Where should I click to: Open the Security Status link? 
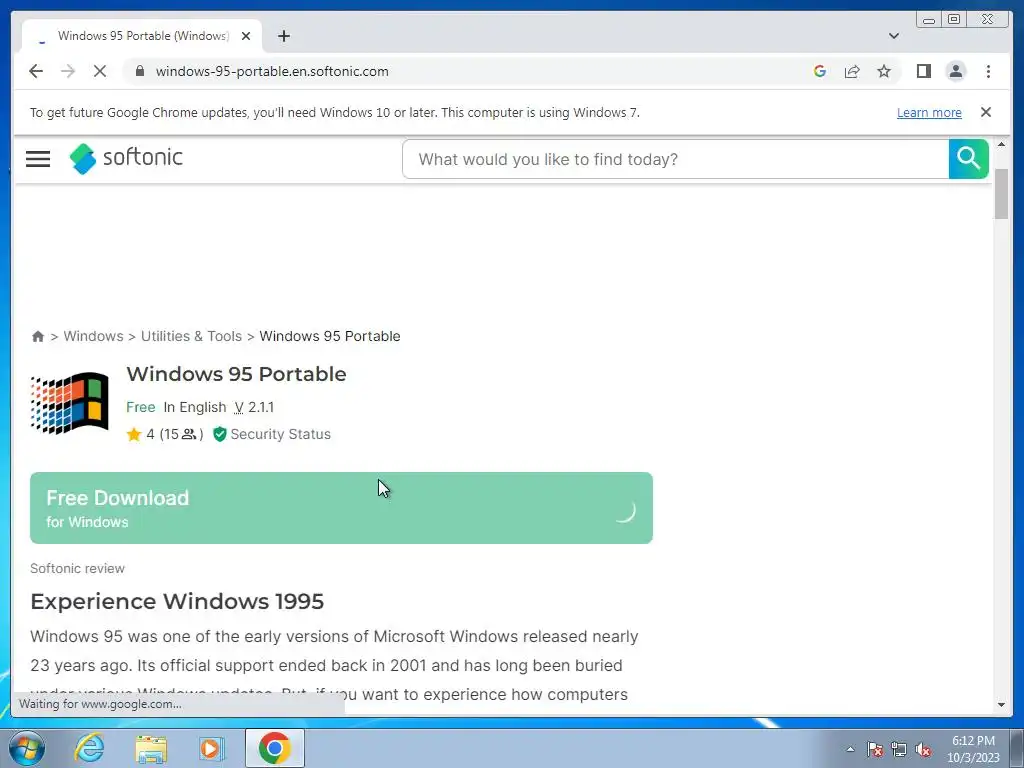pos(280,434)
